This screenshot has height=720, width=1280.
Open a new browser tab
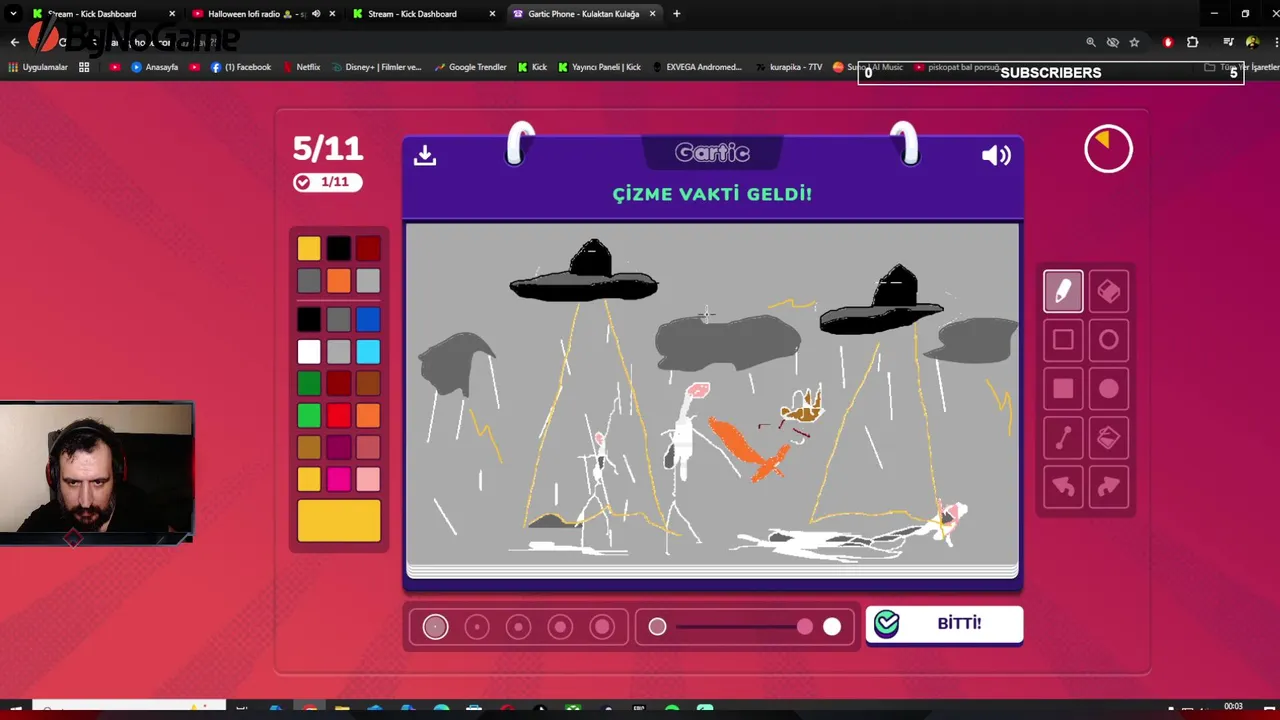[x=677, y=14]
